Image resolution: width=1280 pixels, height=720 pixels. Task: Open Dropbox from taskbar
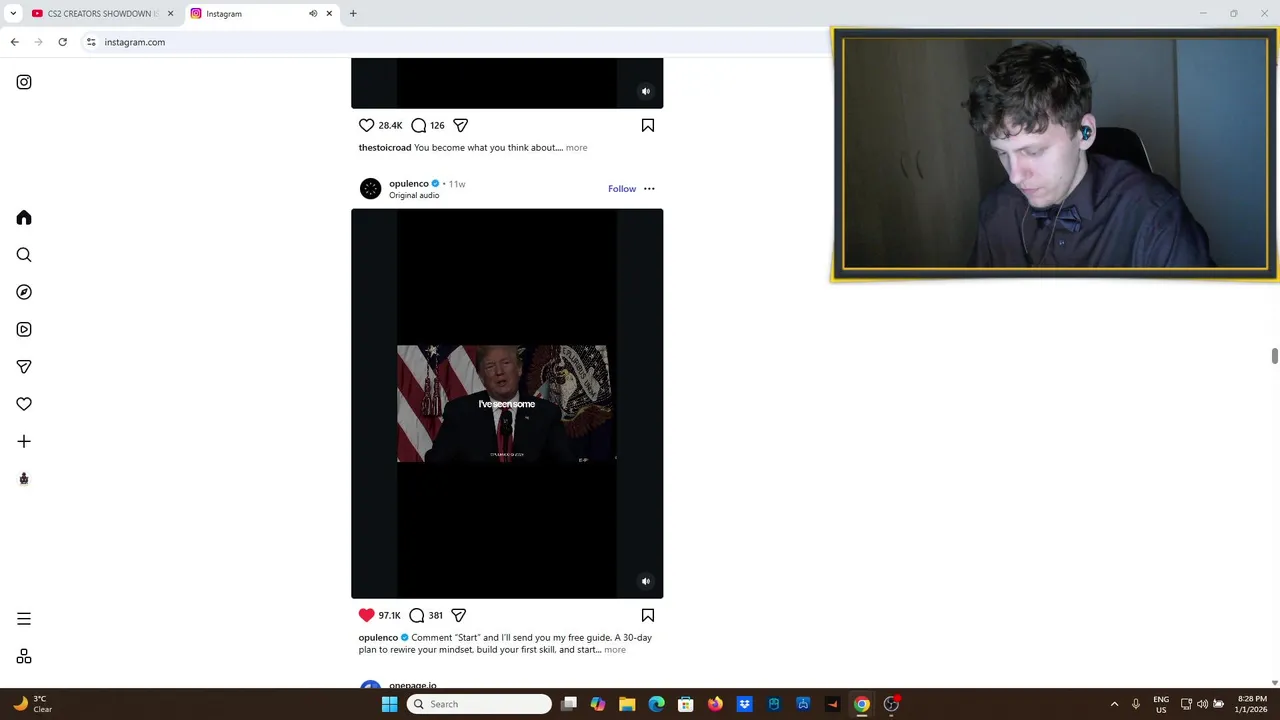[x=744, y=704]
